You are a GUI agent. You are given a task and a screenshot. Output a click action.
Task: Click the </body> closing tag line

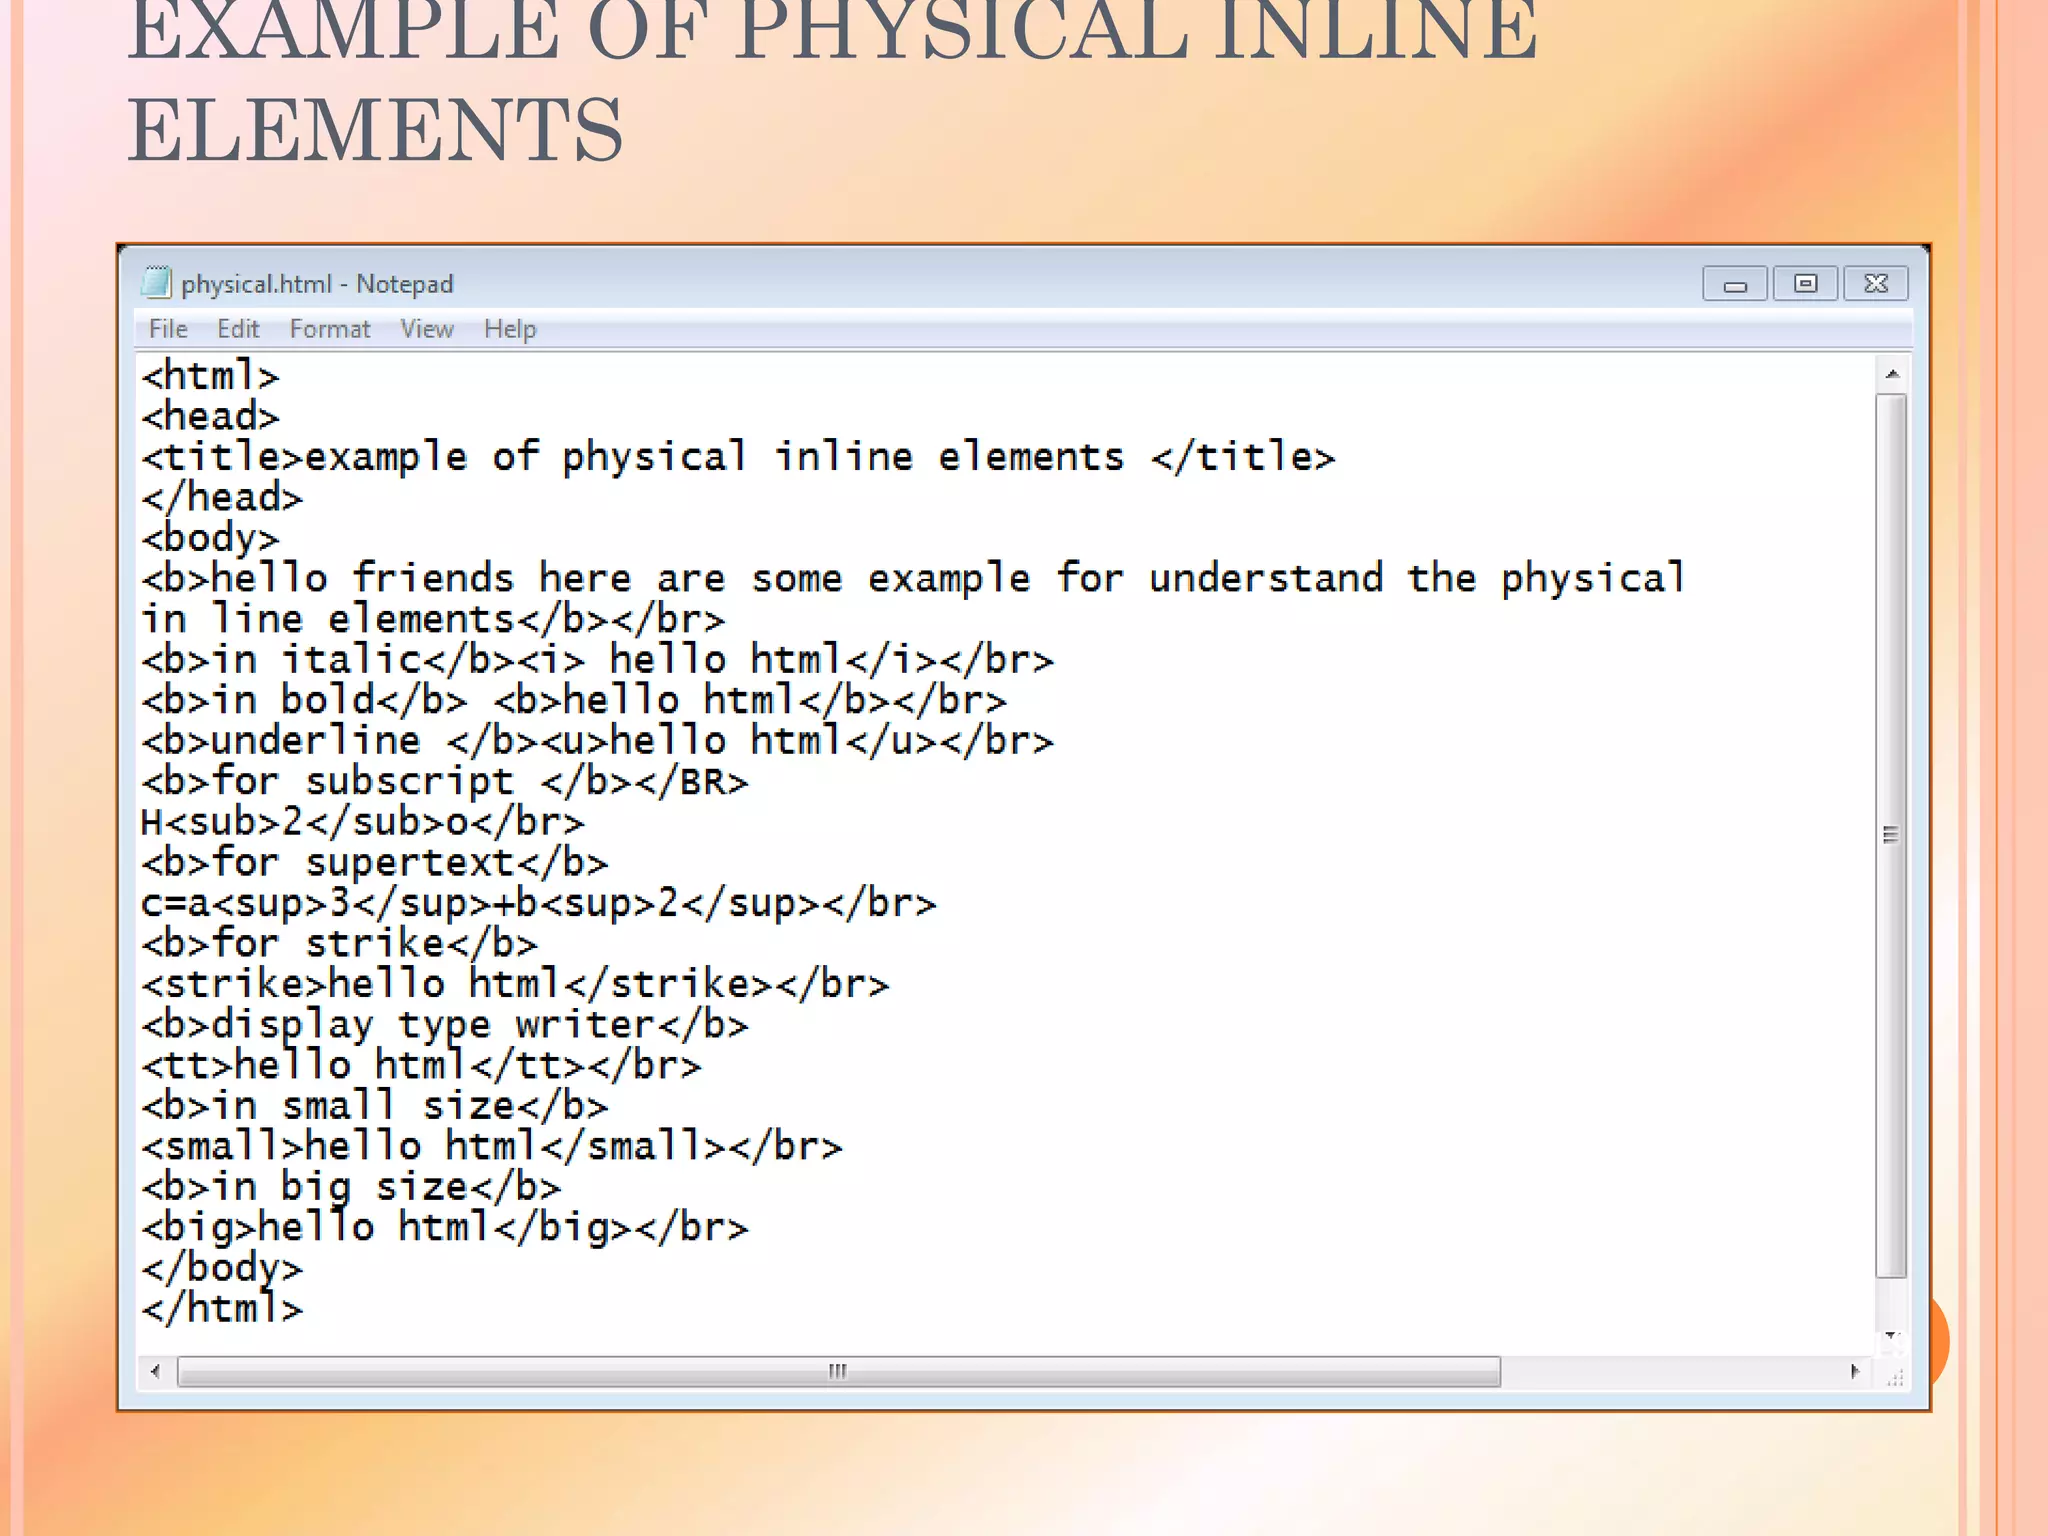pos(222,1268)
